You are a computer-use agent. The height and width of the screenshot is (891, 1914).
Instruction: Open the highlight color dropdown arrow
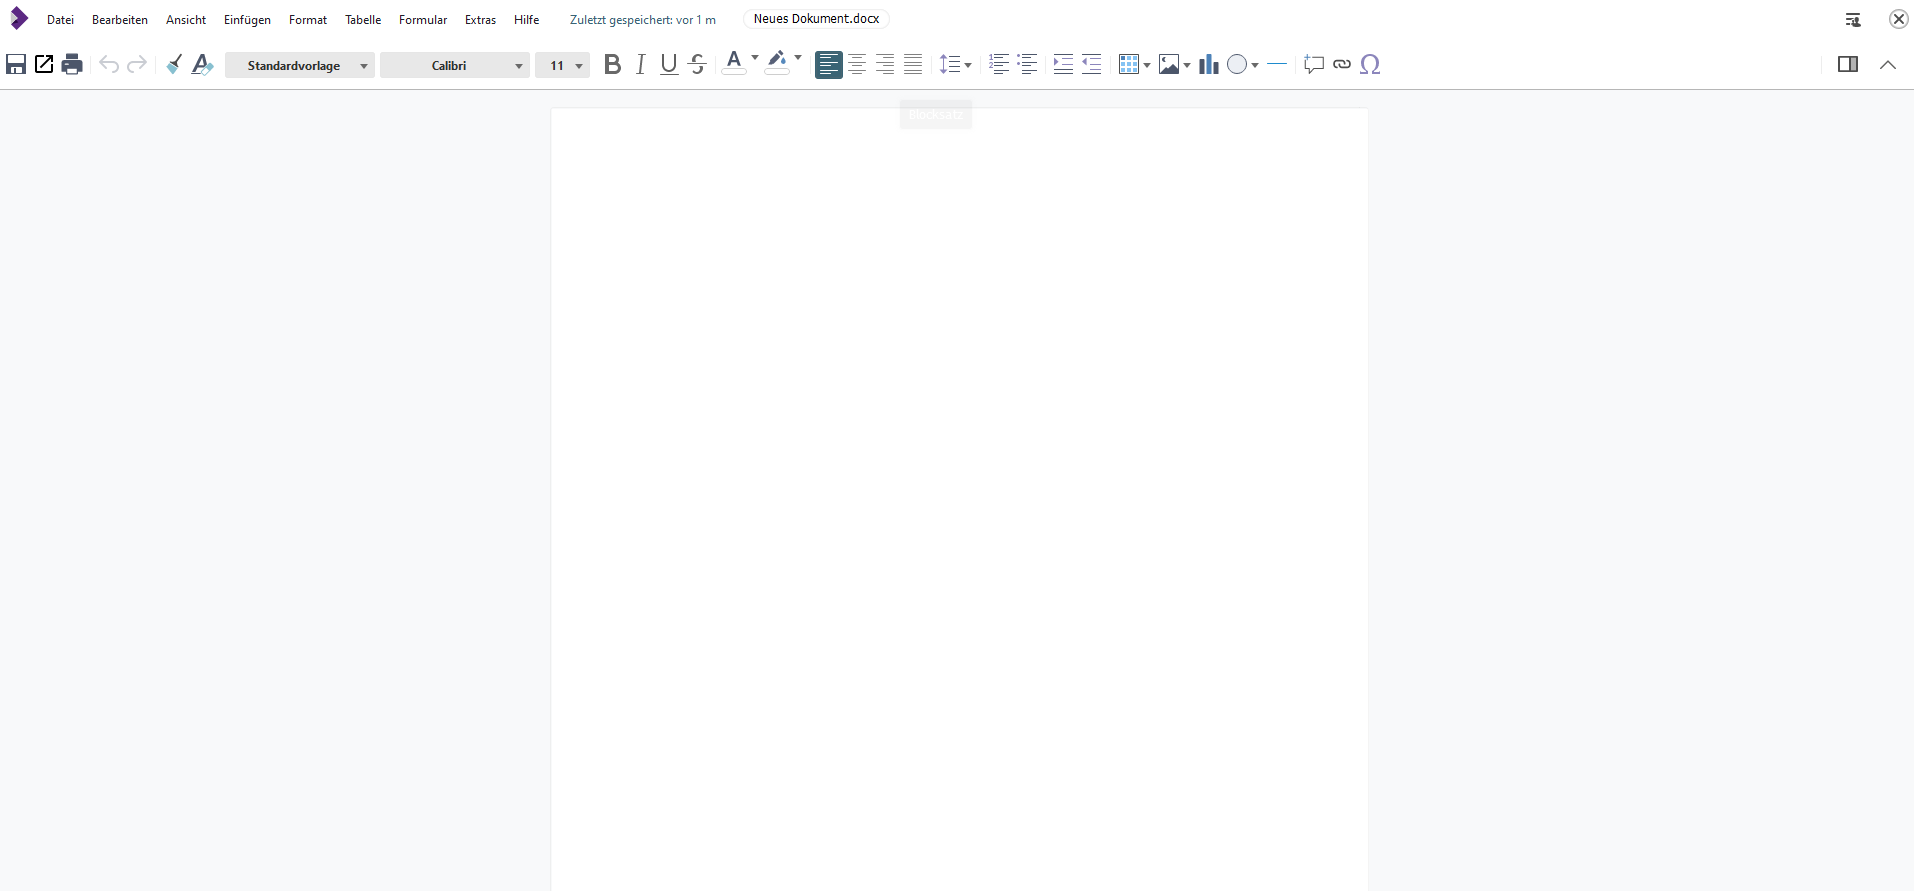[798, 58]
